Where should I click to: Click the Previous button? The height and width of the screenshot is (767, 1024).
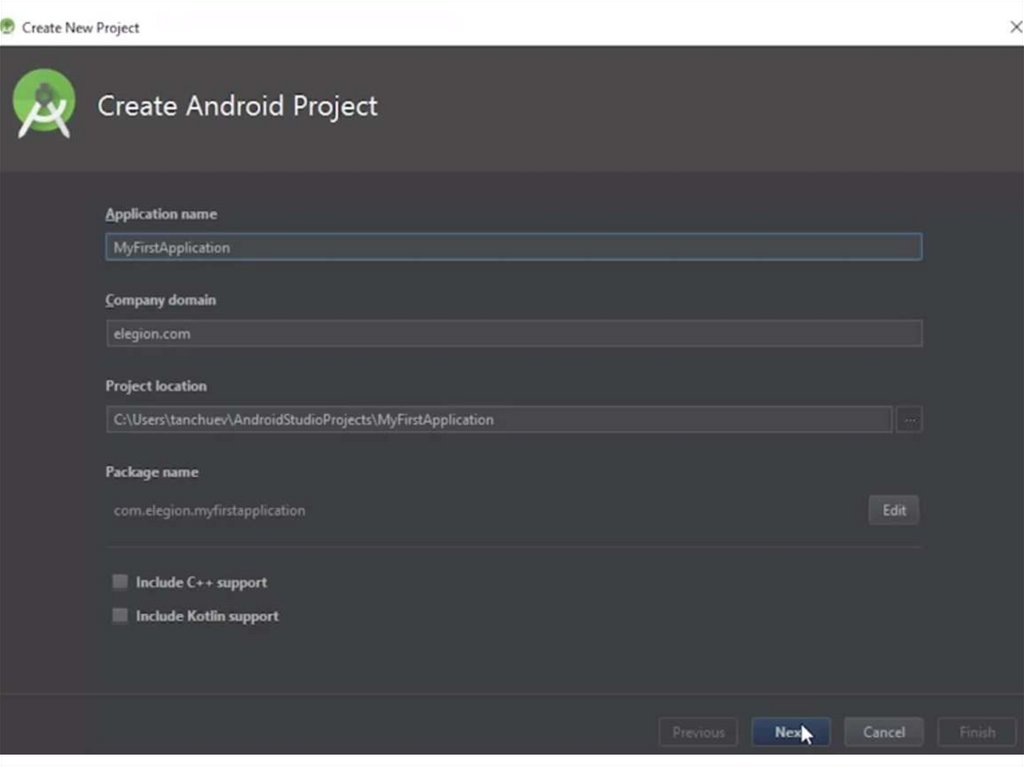pos(698,732)
